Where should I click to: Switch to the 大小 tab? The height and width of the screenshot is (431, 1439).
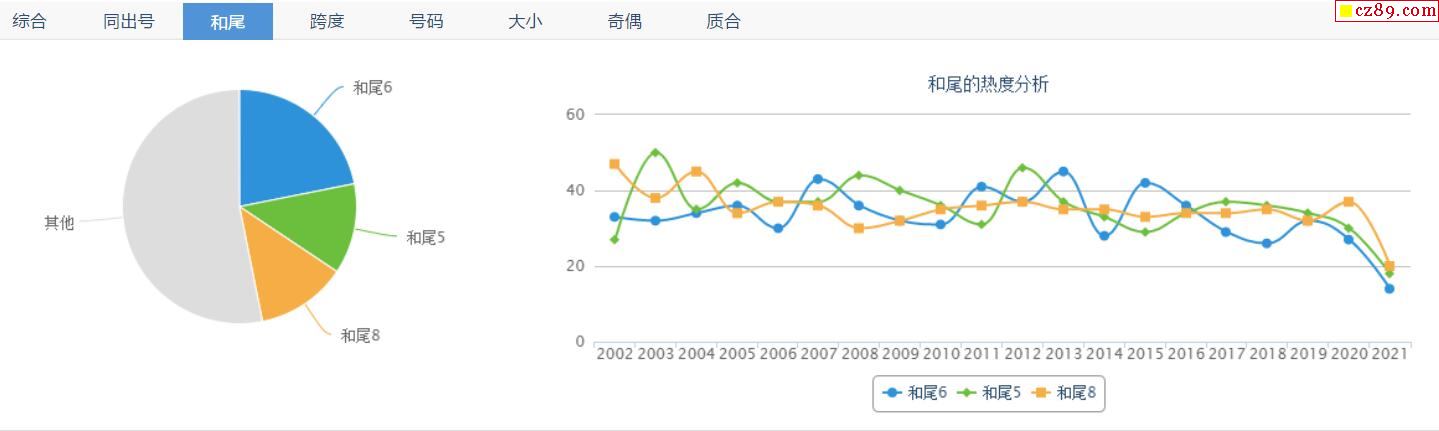click(x=525, y=21)
